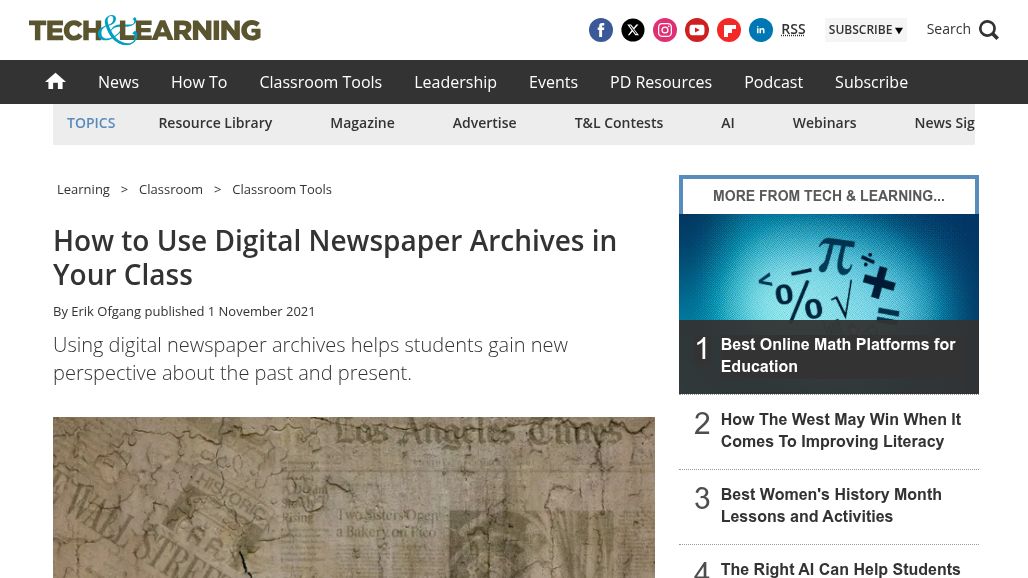The image size is (1028, 578).
Task: Open the Classroom Tools menu item
Action: 320,82
